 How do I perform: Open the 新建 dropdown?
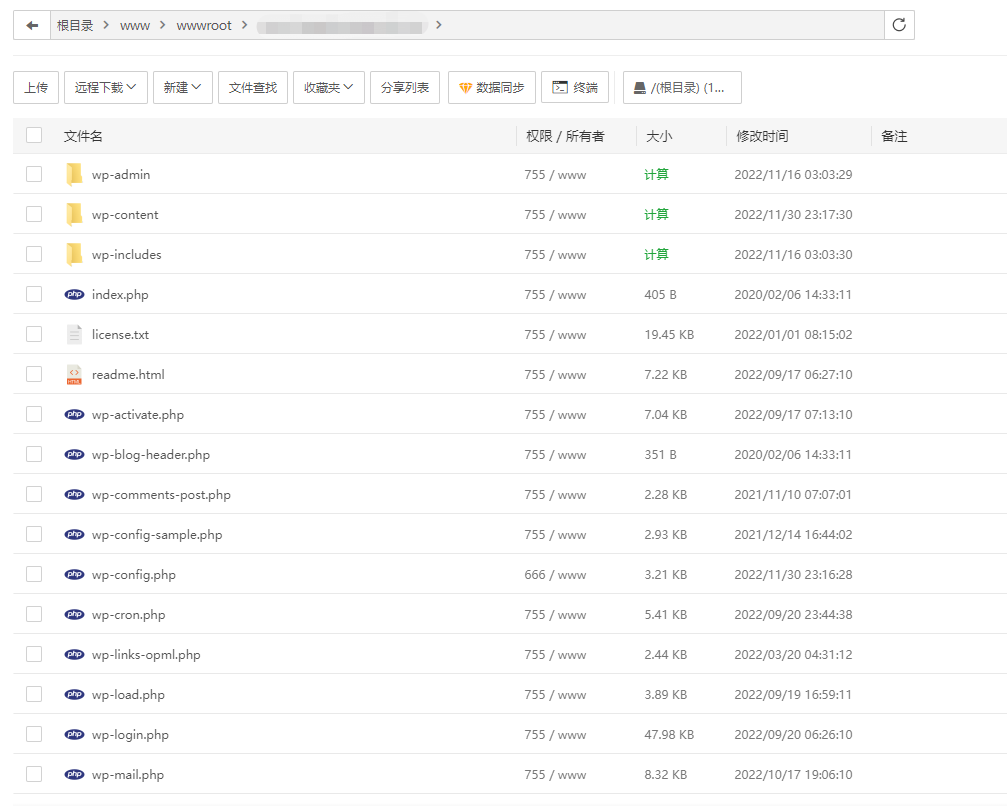(183, 87)
